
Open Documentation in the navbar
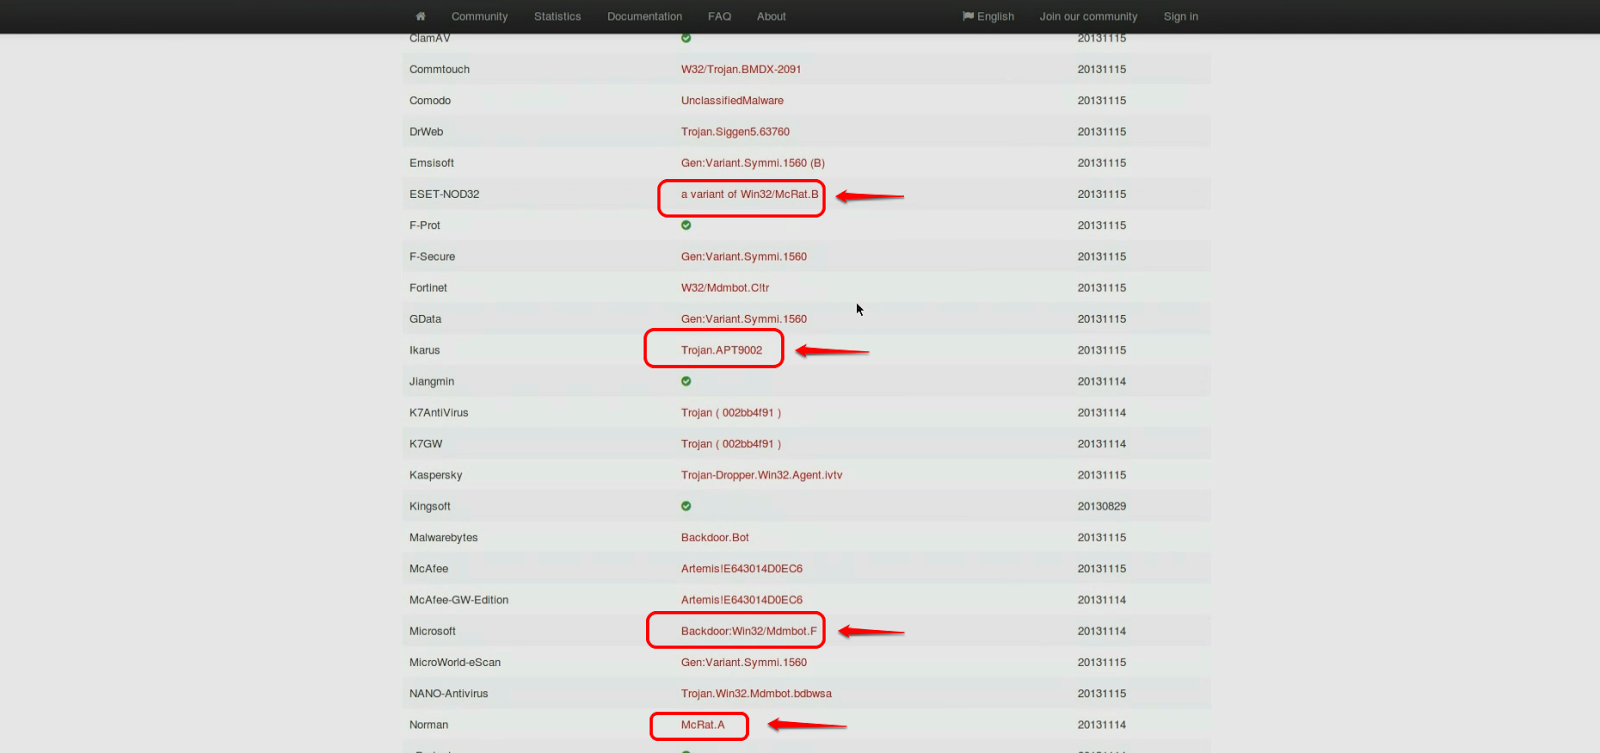[644, 16]
